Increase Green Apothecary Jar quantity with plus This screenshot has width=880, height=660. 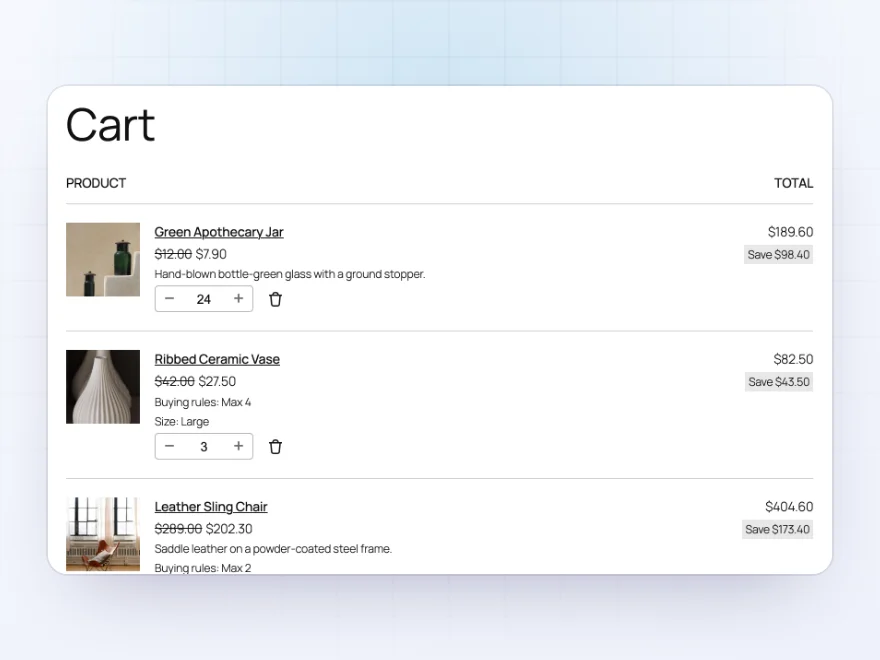239,299
